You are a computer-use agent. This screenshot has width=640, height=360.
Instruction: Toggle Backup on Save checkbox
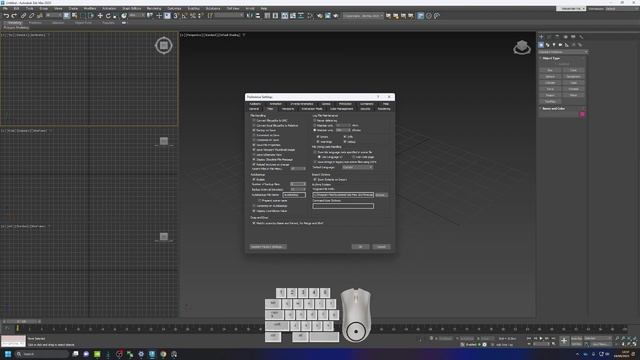pyautogui.click(x=254, y=130)
